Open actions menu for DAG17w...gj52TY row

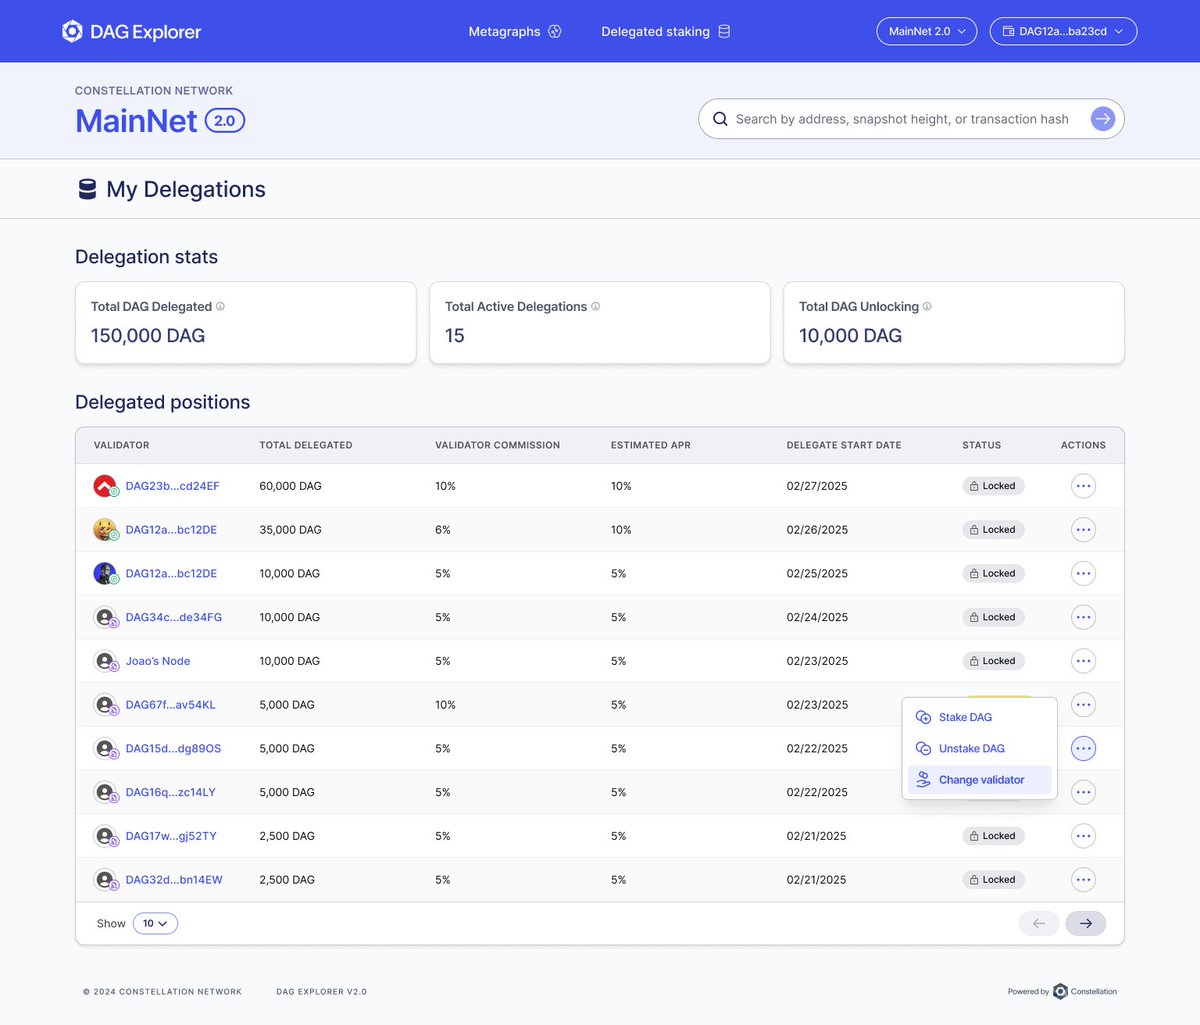[x=1083, y=836]
